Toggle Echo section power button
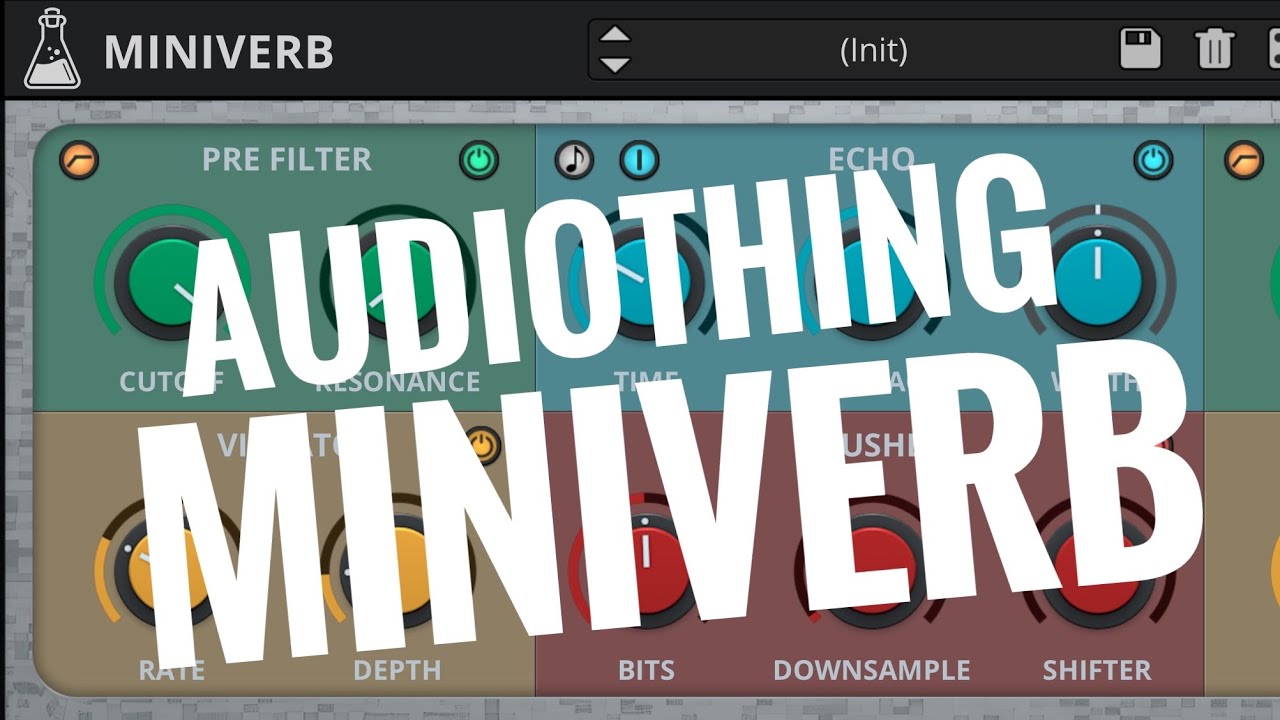This screenshot has width=1280, height=720. (x=1153, y=160)
